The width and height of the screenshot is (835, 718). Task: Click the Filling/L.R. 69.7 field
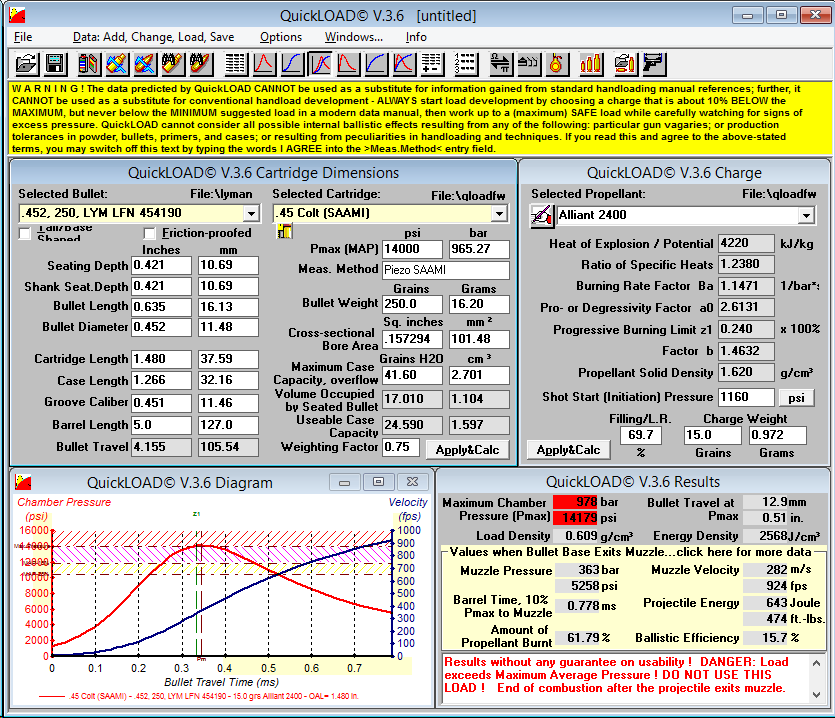pos(641,435)
